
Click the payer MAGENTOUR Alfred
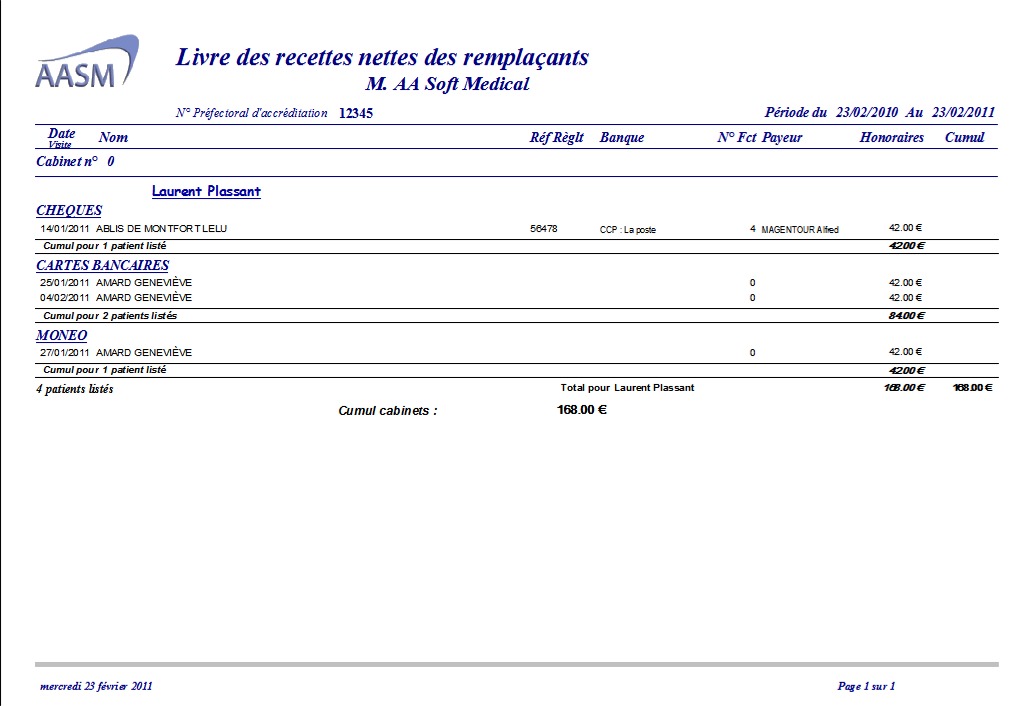pos(800,229)
